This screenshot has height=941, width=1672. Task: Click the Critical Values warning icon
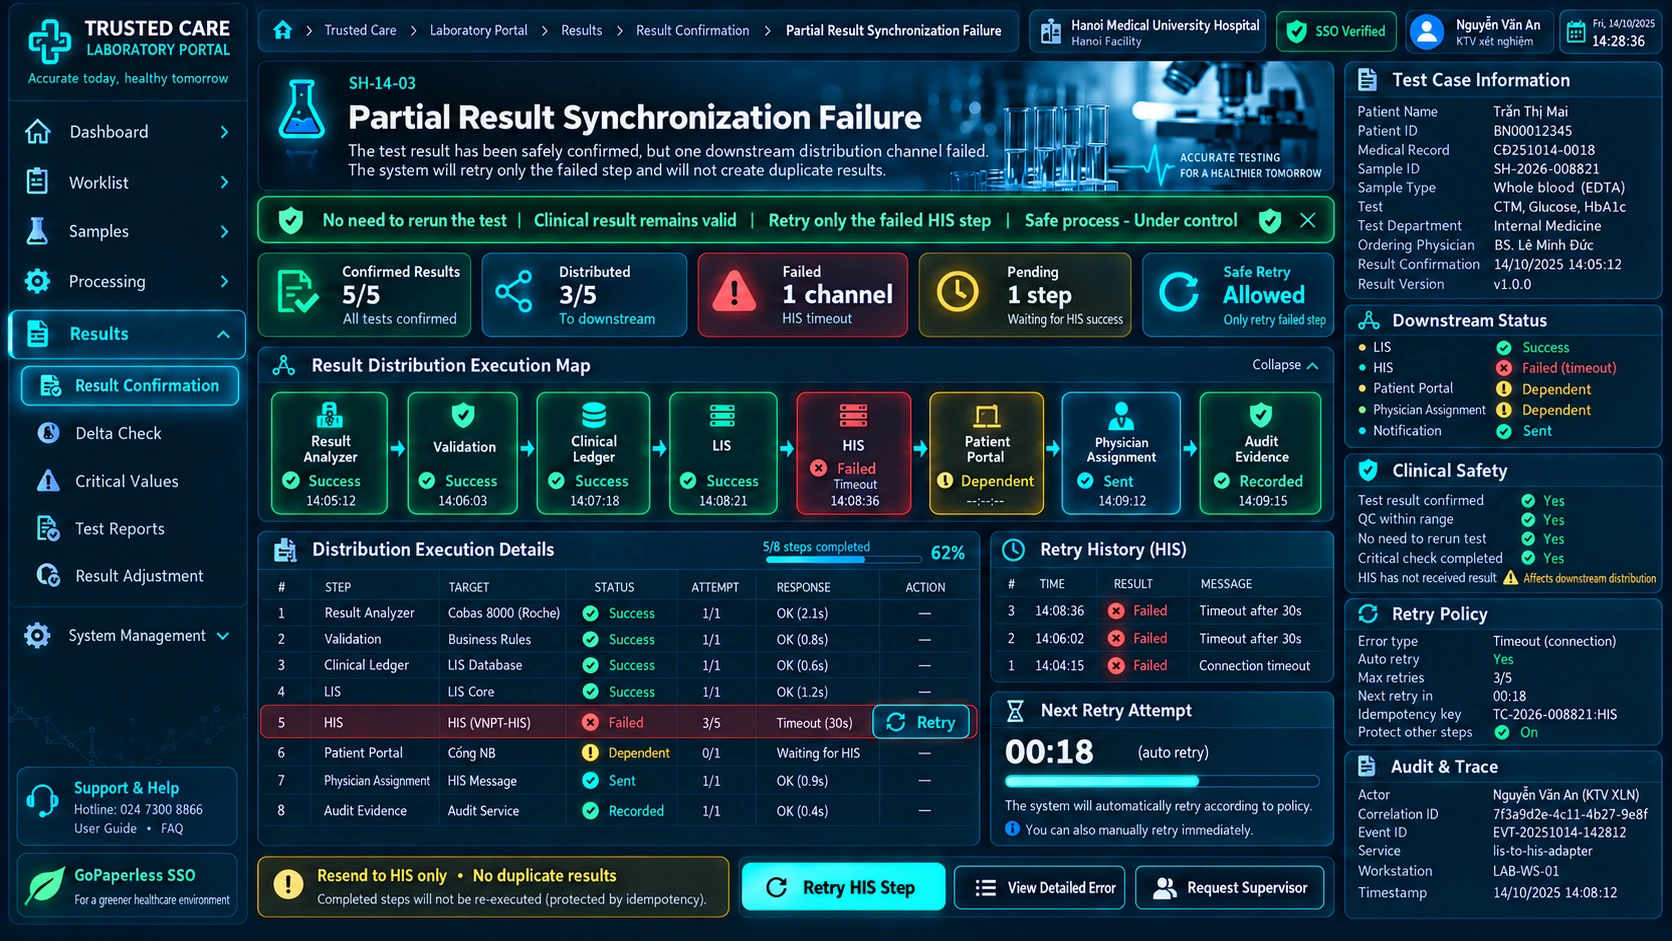pos(48,481)
